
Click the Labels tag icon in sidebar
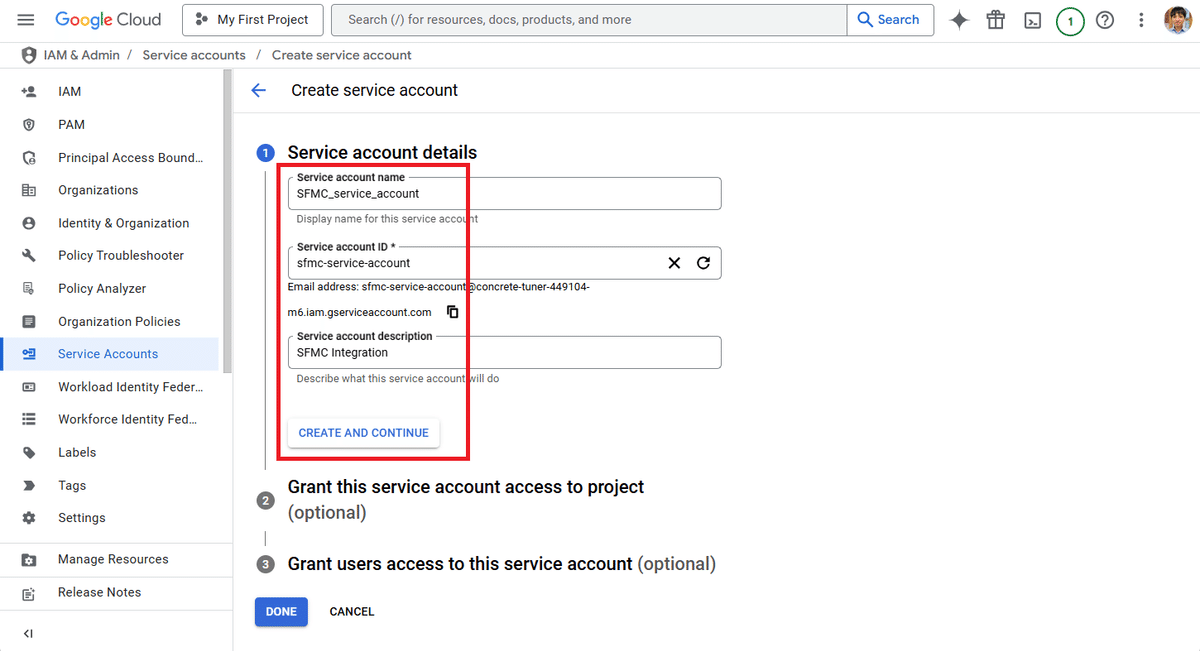pos(29,452)
